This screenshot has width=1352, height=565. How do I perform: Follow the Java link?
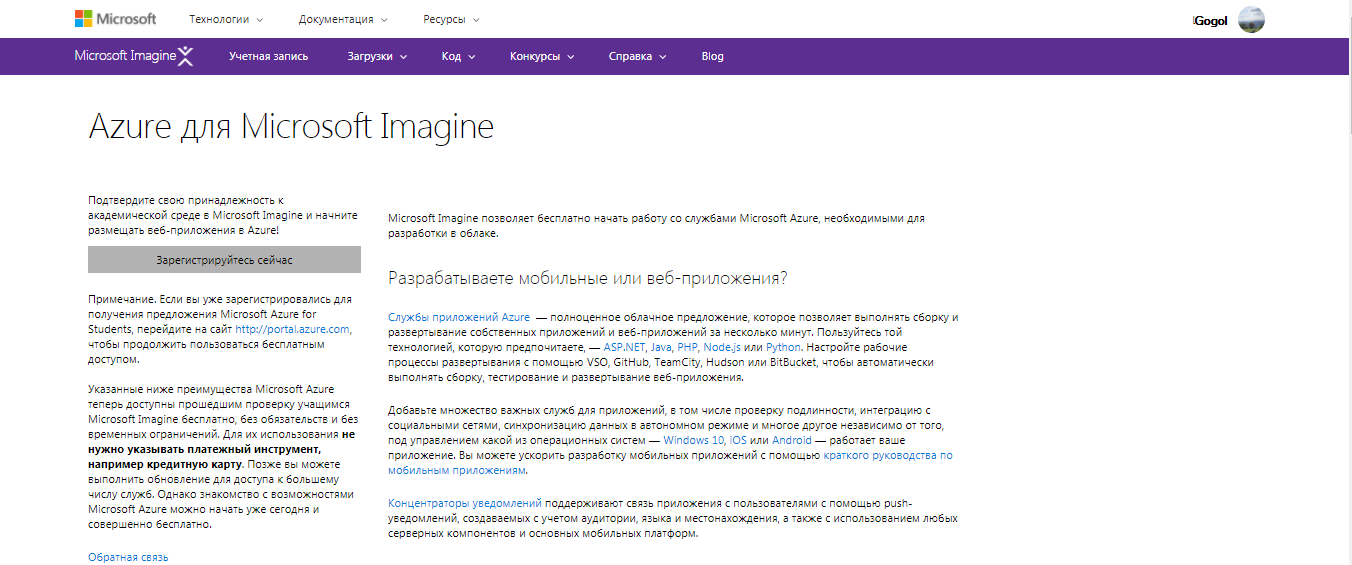[661, 347]
